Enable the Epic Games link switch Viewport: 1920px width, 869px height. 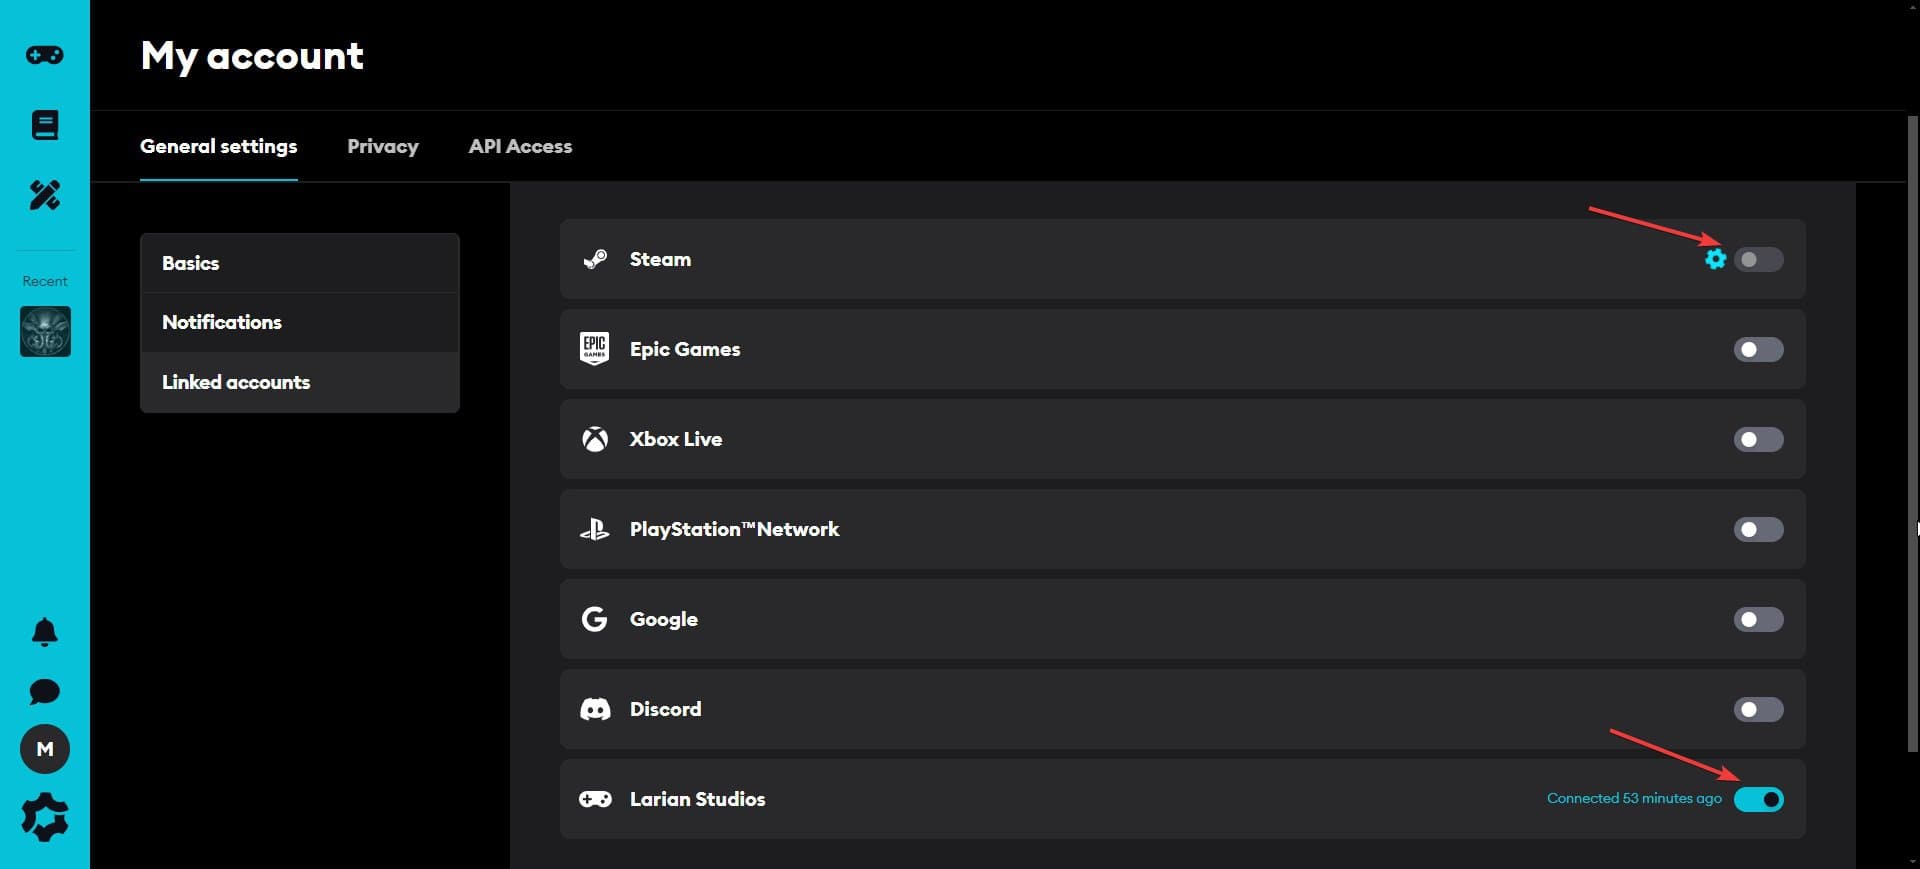[x=1759, y=349]
